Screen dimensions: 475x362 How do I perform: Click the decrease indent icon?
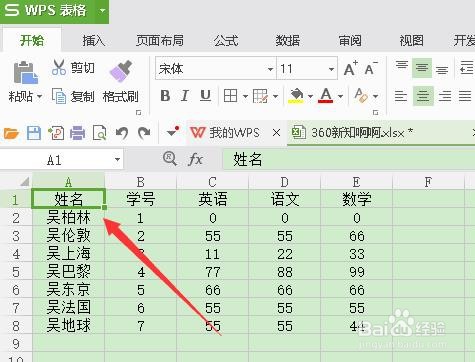467,68
